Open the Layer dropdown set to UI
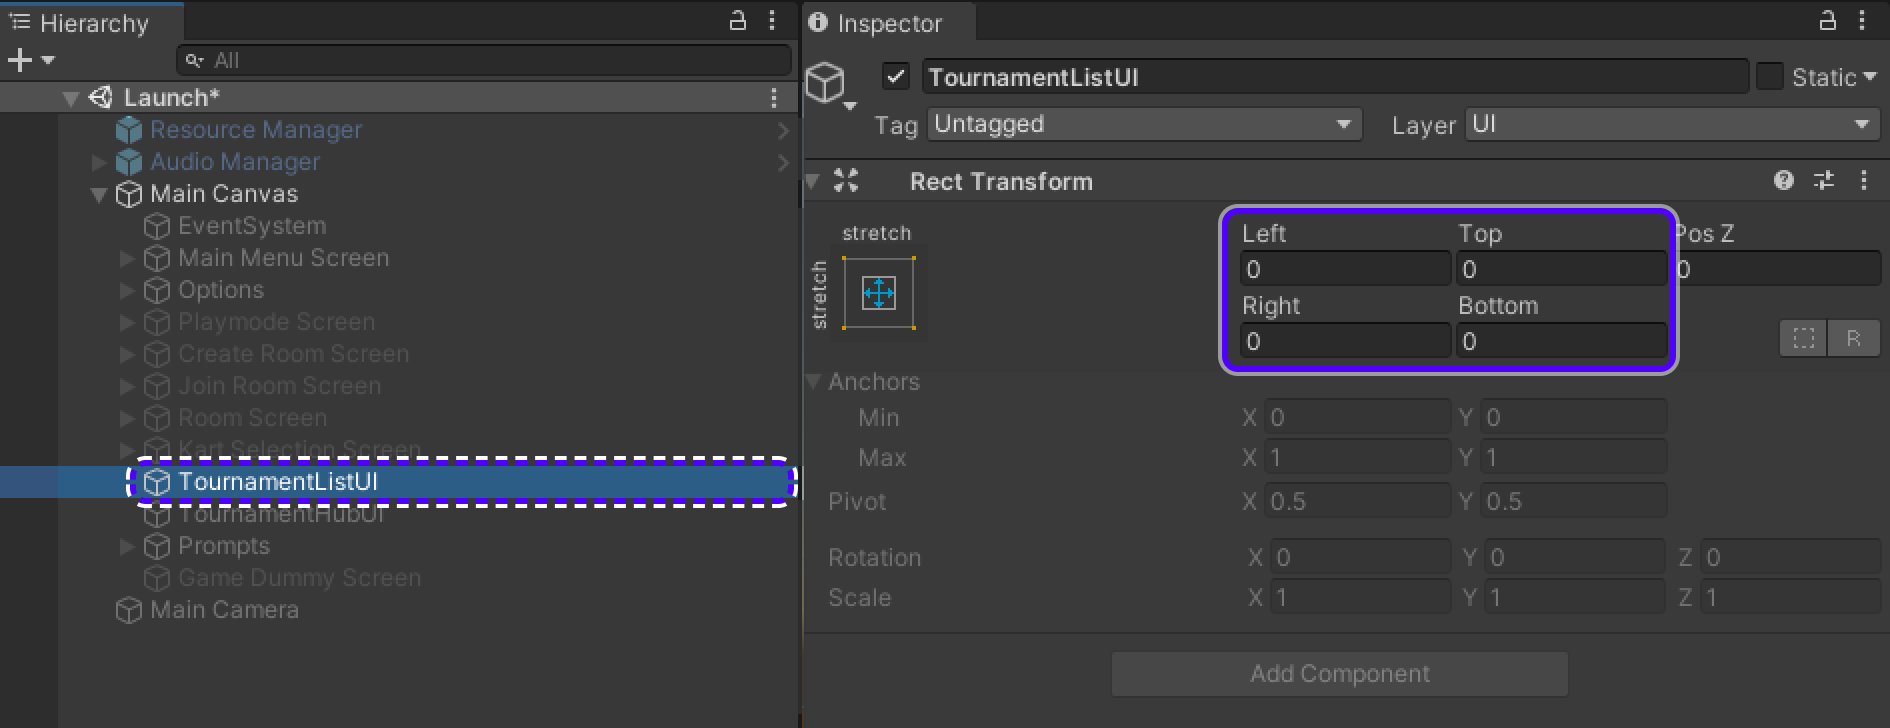Viewport: 1890px width, 728px height. [x=1670, y=124]
